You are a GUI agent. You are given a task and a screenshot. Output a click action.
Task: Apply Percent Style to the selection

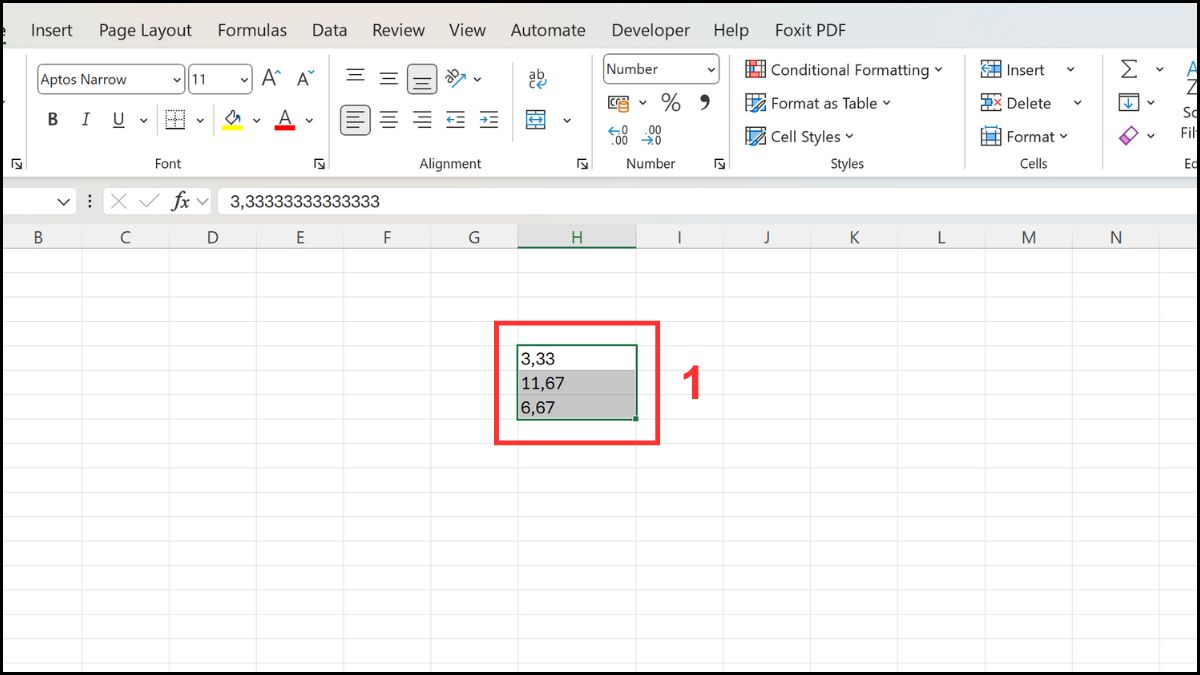tap(671, 101)
